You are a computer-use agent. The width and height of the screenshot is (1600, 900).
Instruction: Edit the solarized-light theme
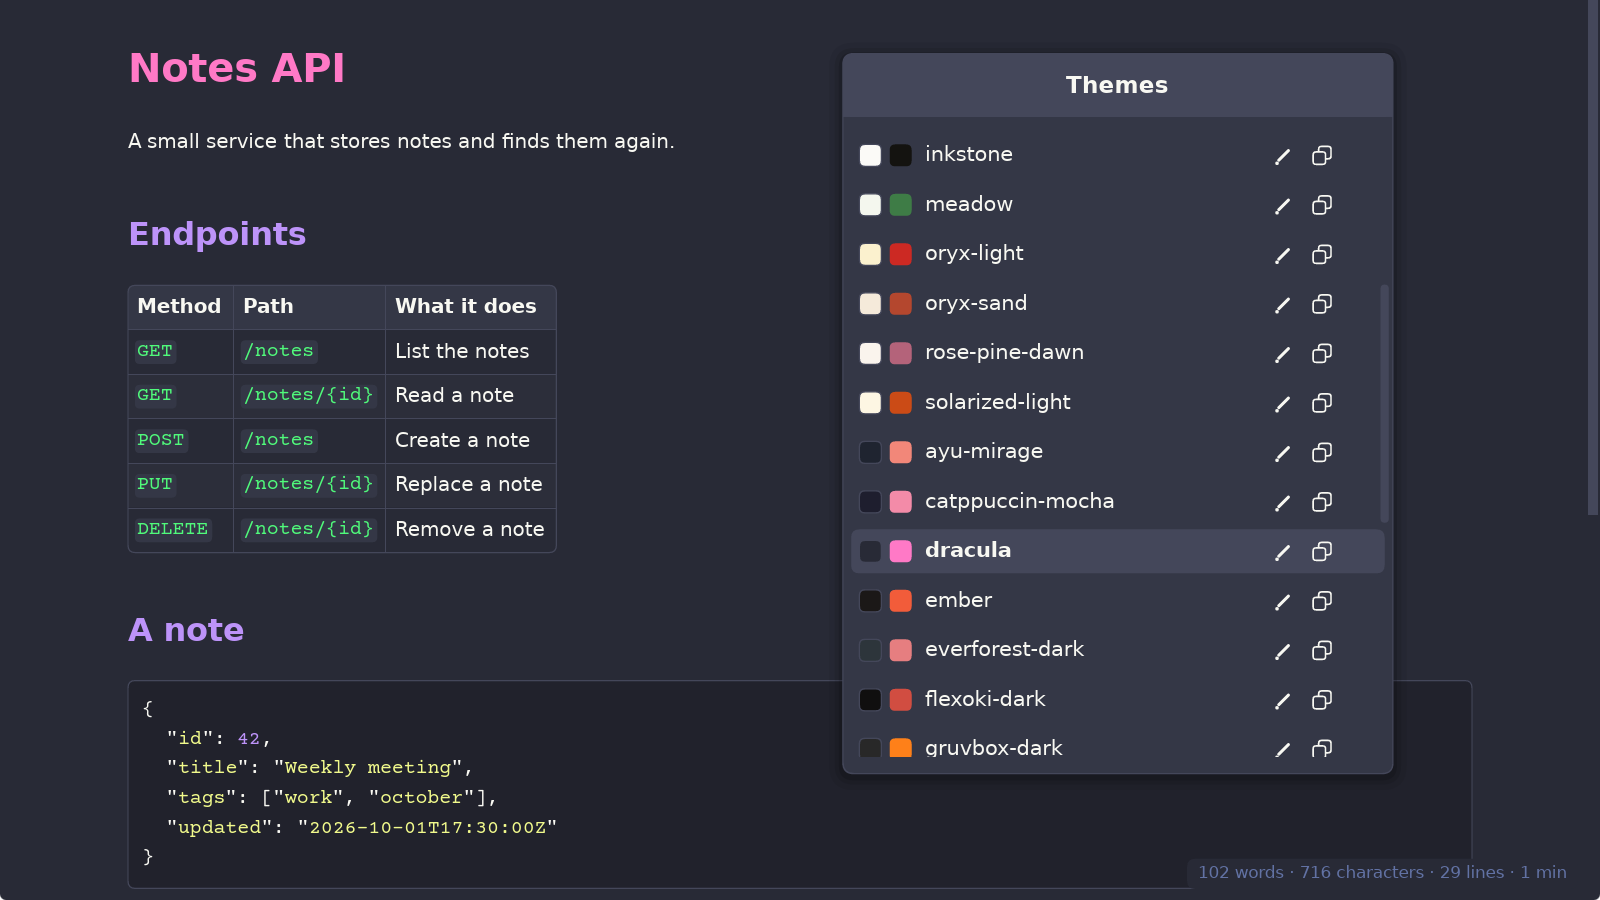click(x=1282, y=403)
